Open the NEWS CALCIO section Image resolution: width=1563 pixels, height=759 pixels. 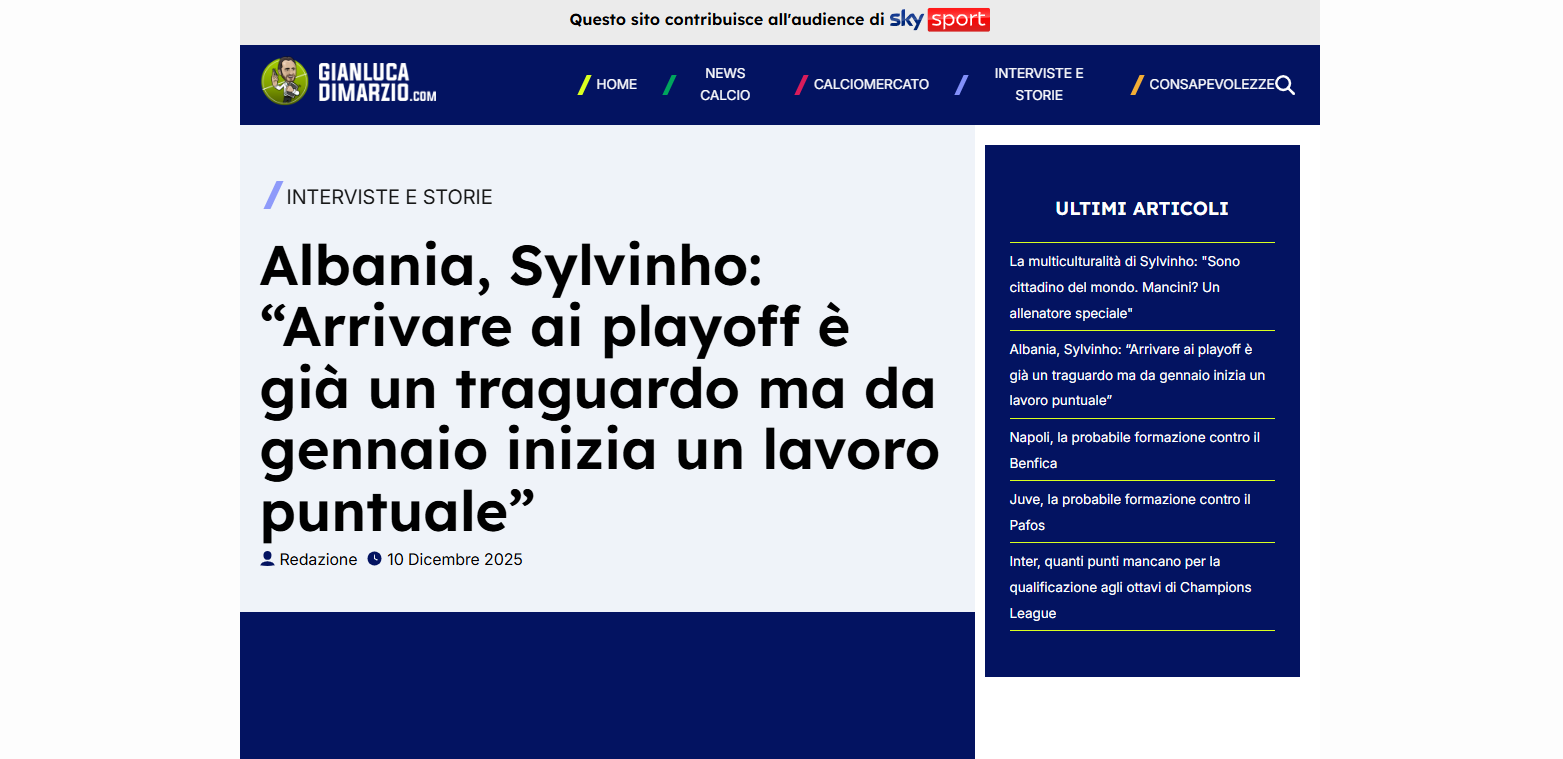click(724, 84)
